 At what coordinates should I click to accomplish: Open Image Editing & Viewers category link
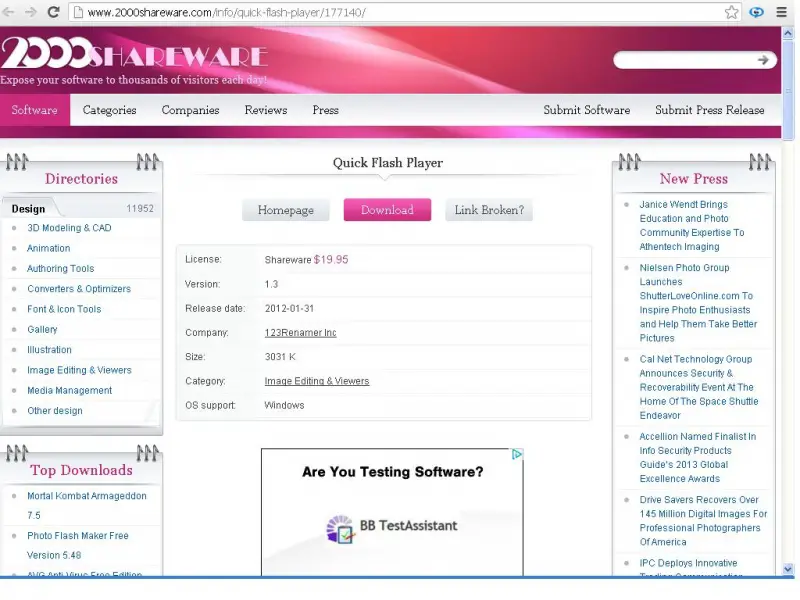[317, 381]
